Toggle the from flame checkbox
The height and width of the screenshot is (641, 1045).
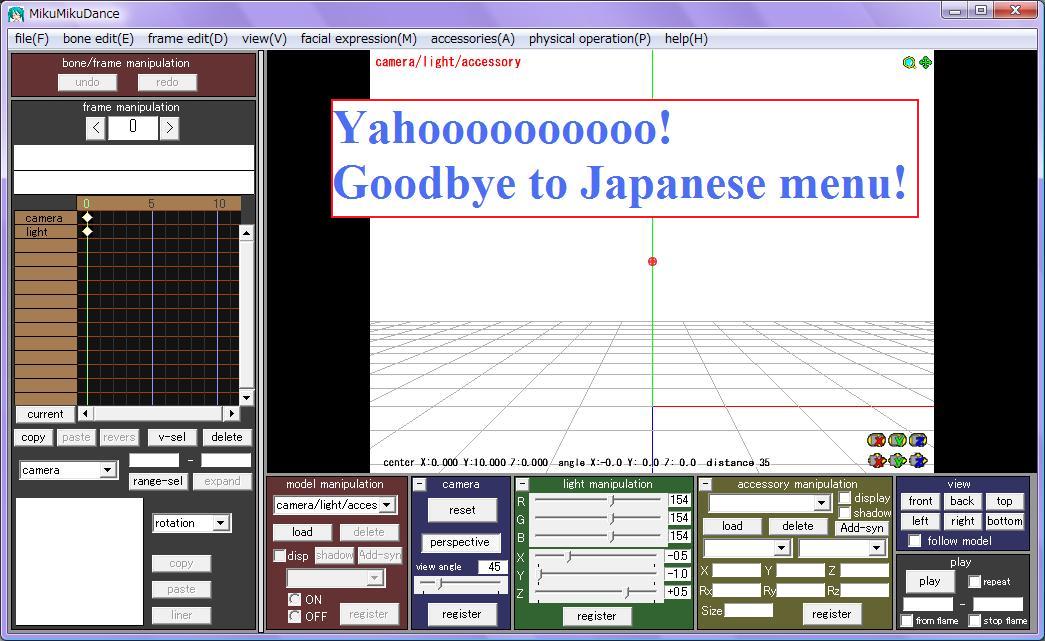[907, 620]
